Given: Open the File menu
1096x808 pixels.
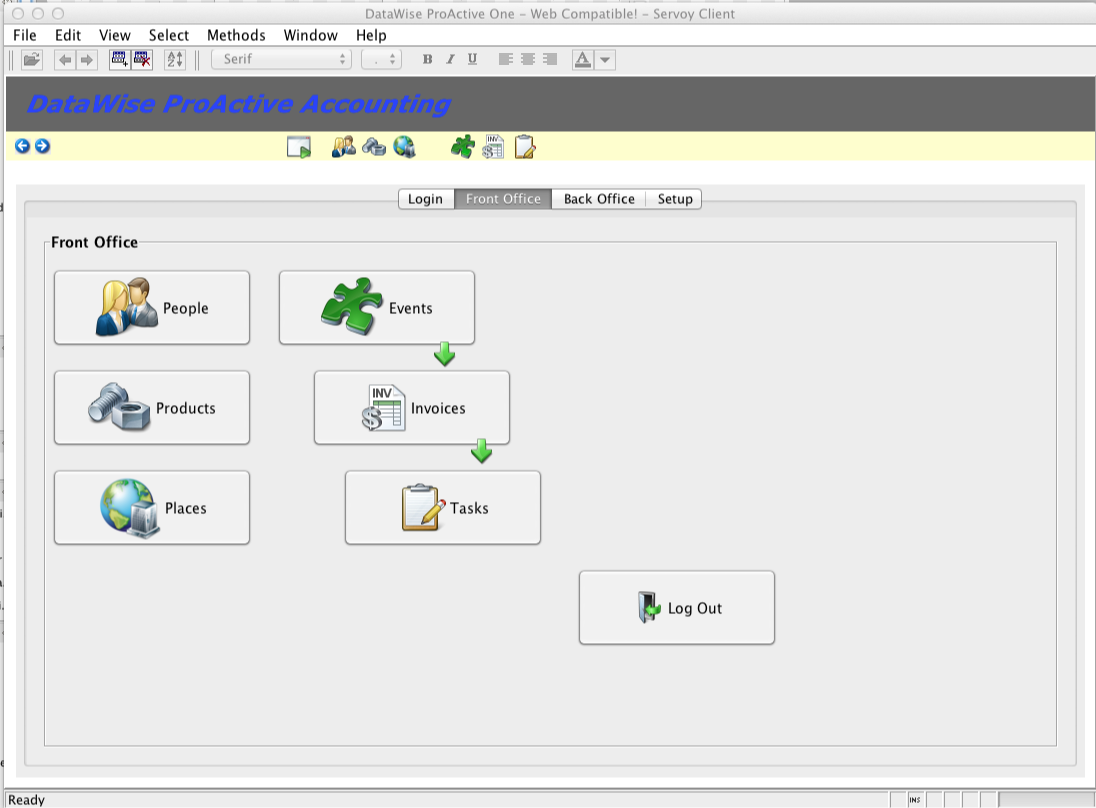Looking at the screenshot, I should pos(24,35).
